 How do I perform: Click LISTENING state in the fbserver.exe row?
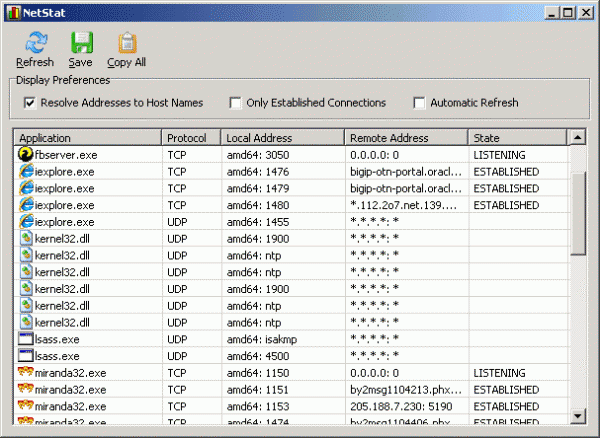click(499, 155)
